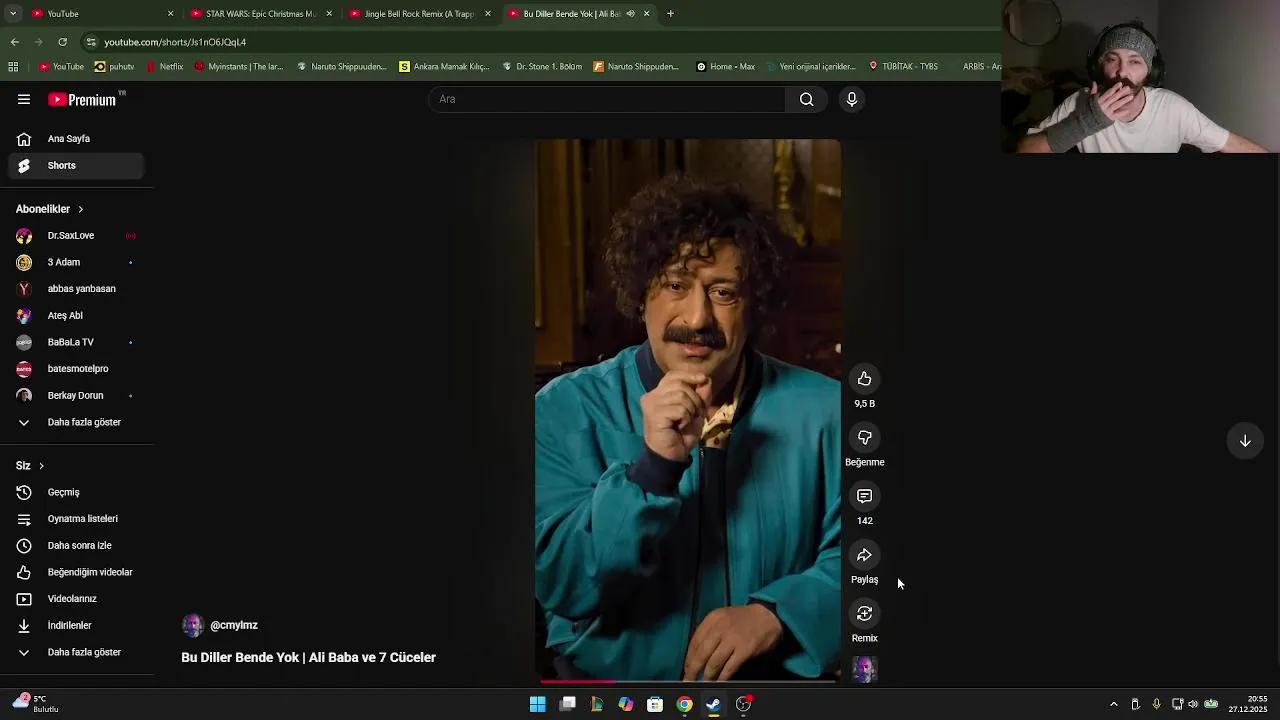Open İndirilenler downloads page

coord(77,625)
